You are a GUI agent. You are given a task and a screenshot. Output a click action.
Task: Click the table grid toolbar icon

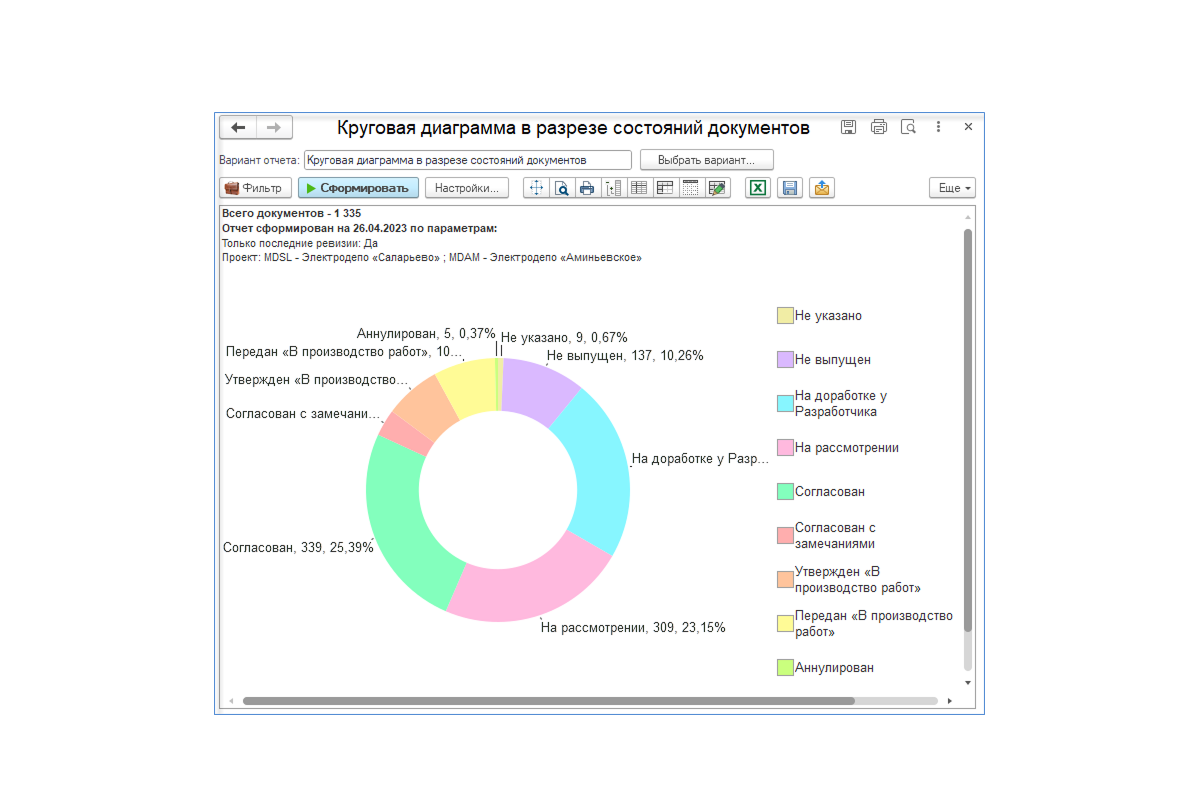pyautogui.click(x=639, y=188)
